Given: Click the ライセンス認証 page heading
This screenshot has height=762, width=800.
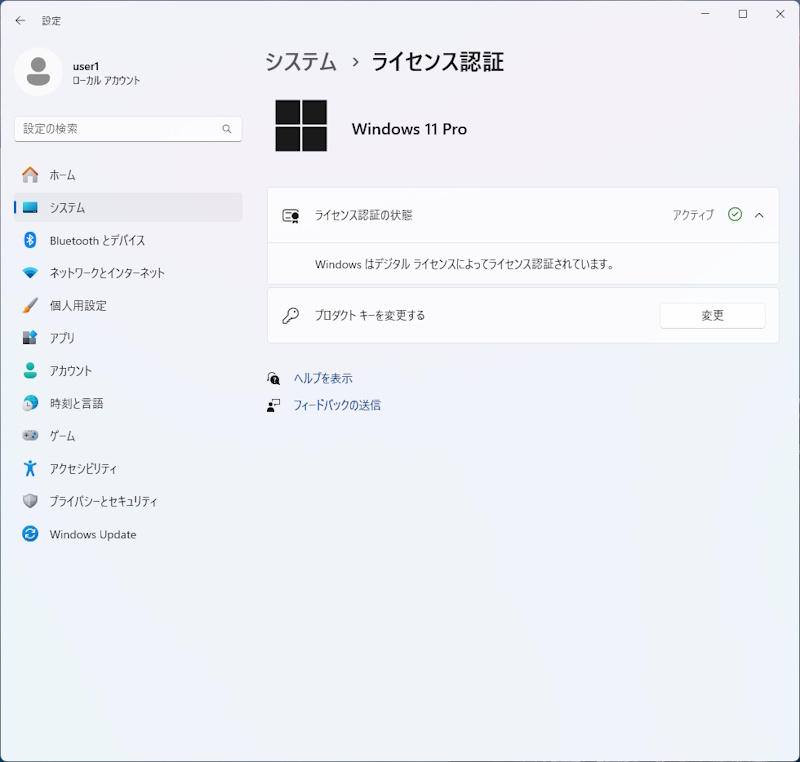Looking at the screenshot, I should tap(438, 62).
